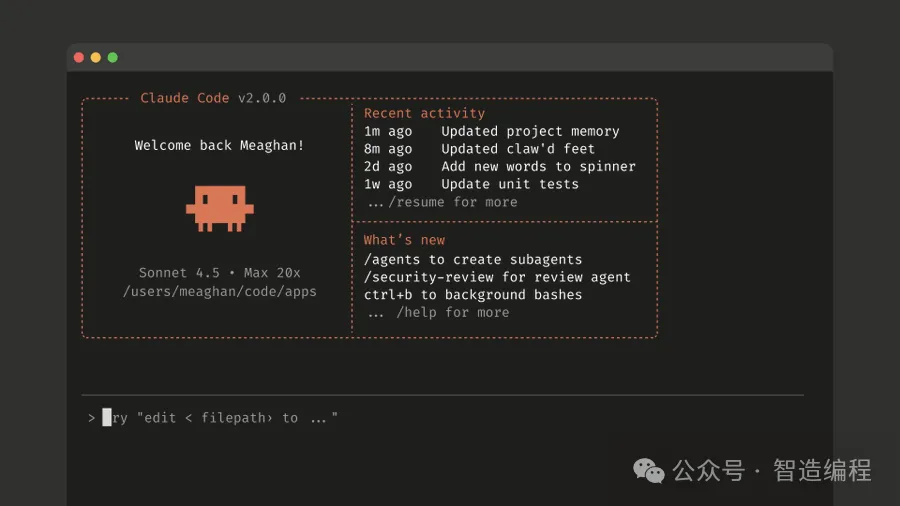900x506 pixels.
Task: Select "Updated project memory" activity row
Action: click(x=492, y=131)
